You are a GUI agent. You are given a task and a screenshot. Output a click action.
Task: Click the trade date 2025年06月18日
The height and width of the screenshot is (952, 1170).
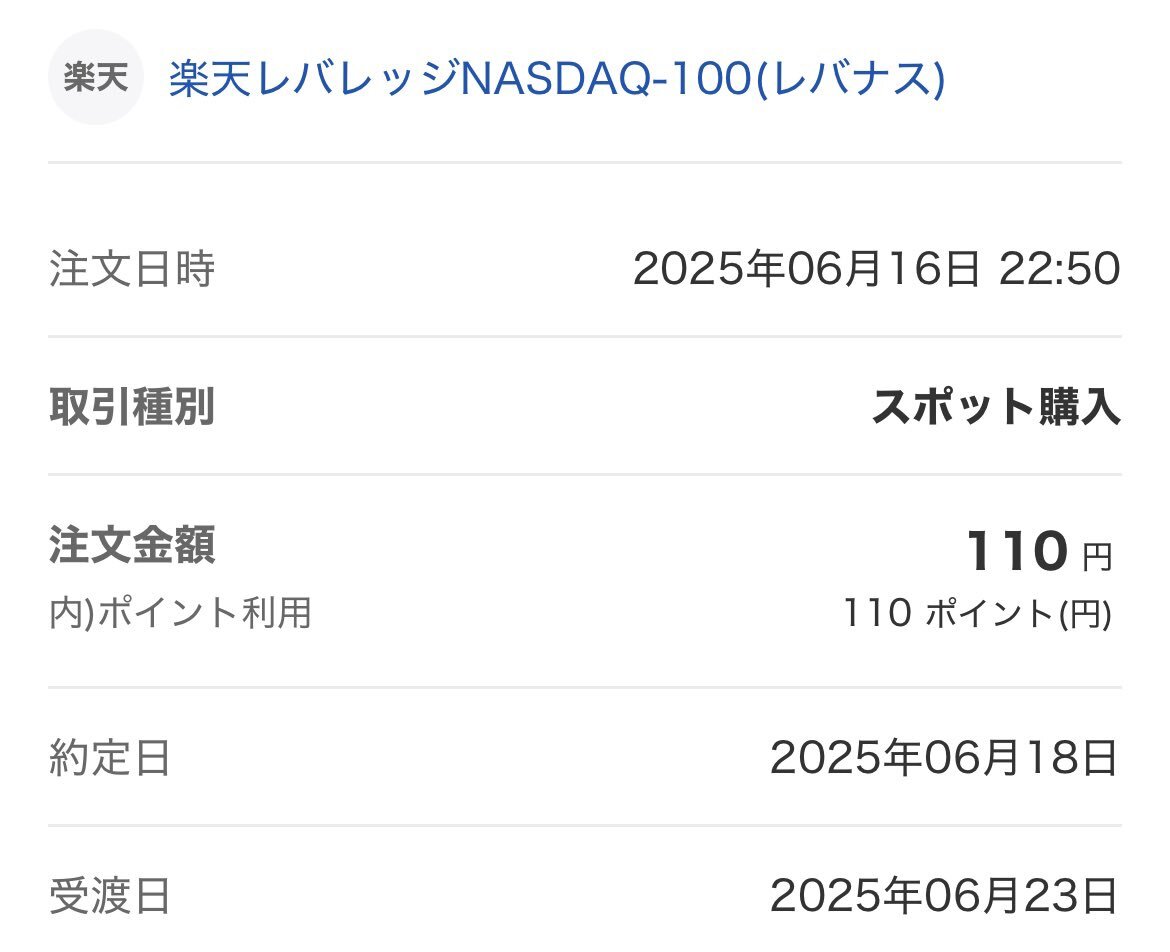[945, 758]
